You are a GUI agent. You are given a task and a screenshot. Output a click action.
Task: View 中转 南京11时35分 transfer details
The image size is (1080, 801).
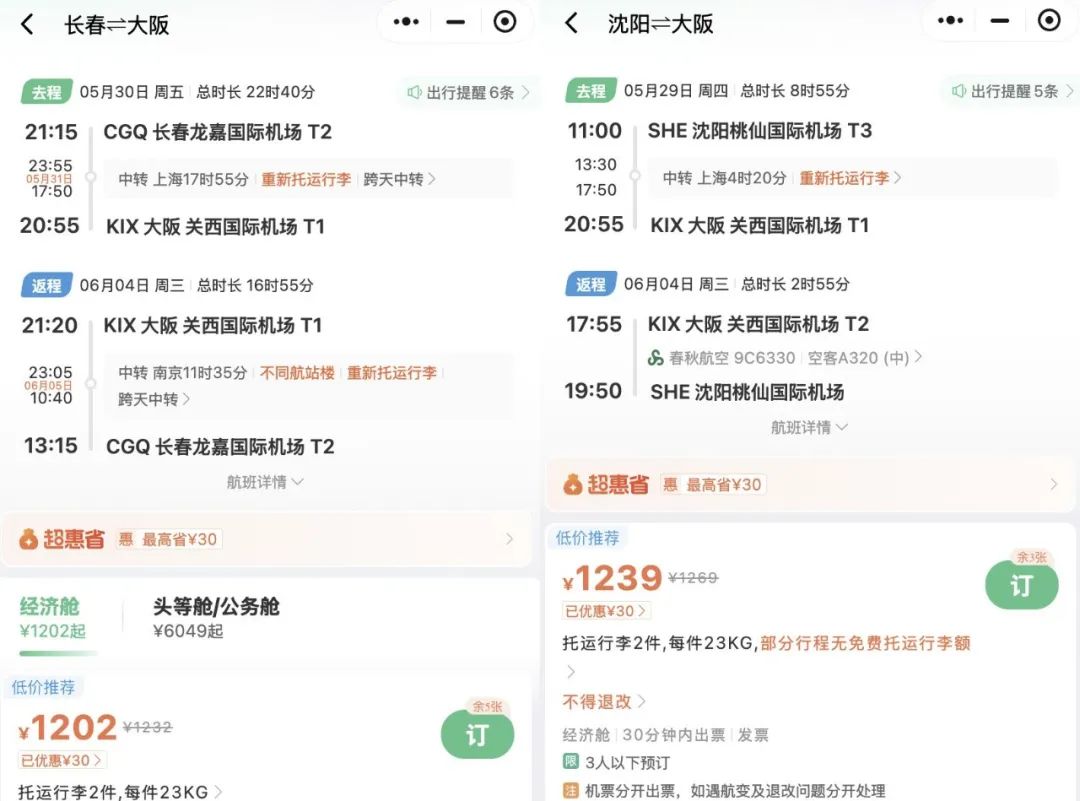[x=309, y=386]
